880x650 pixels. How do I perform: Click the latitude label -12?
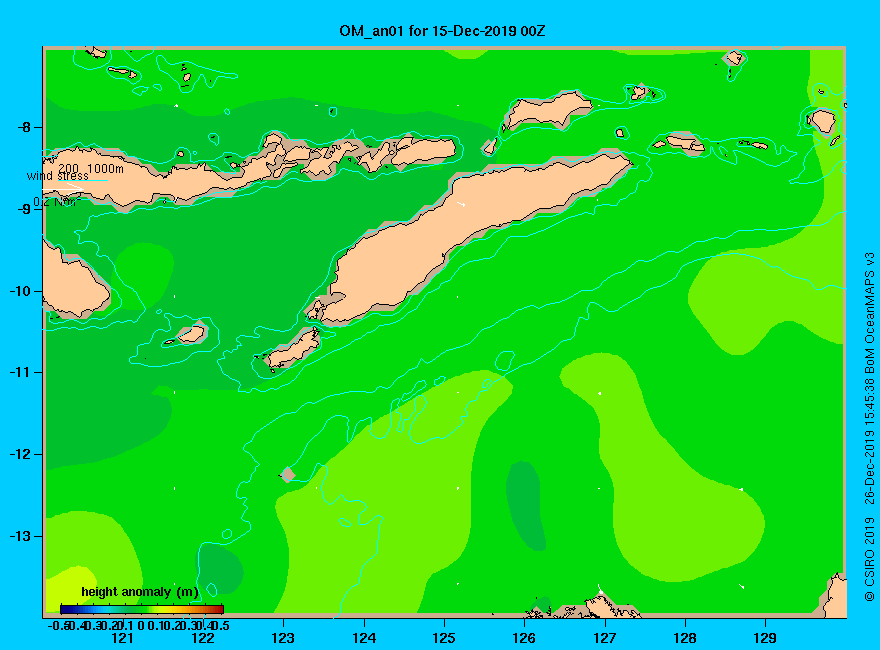click(x=21, y=454)
